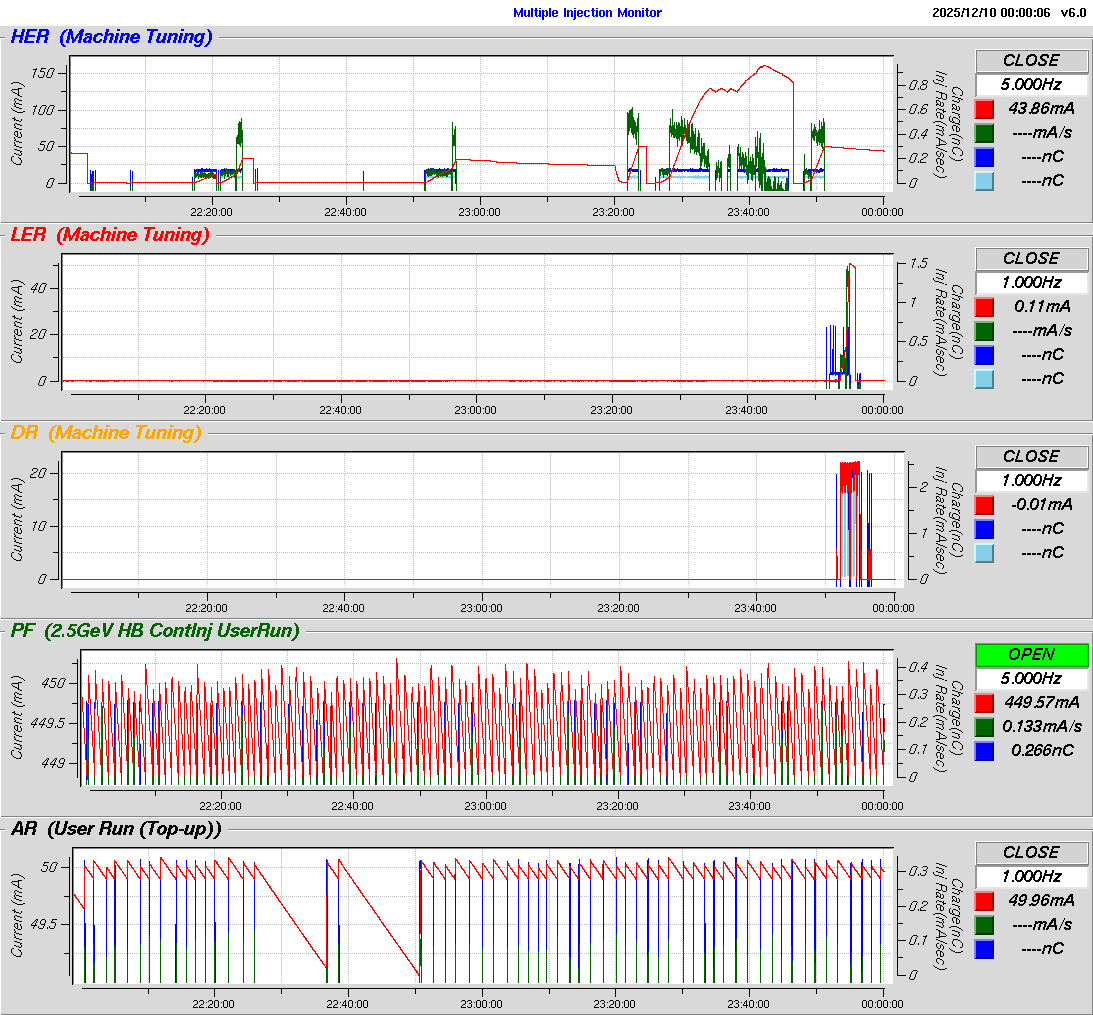Toggle the AR CLOSE status button

tap(1031, 853)
